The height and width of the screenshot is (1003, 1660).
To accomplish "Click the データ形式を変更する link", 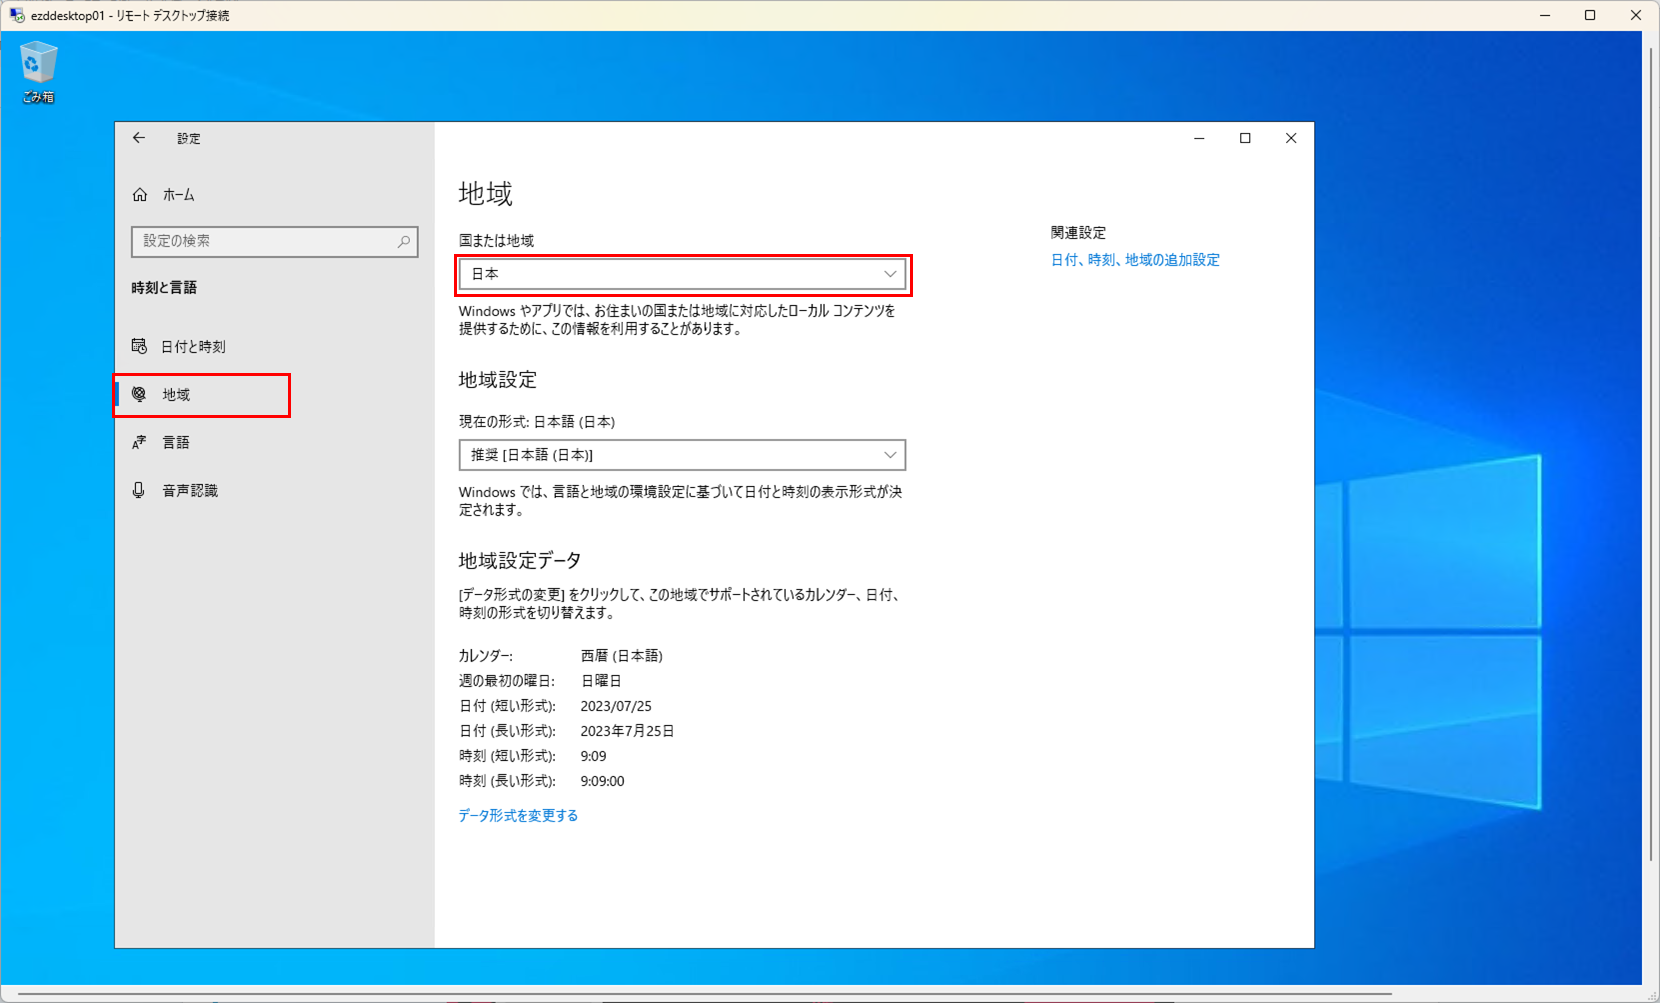I will click(x=517, y=814).
